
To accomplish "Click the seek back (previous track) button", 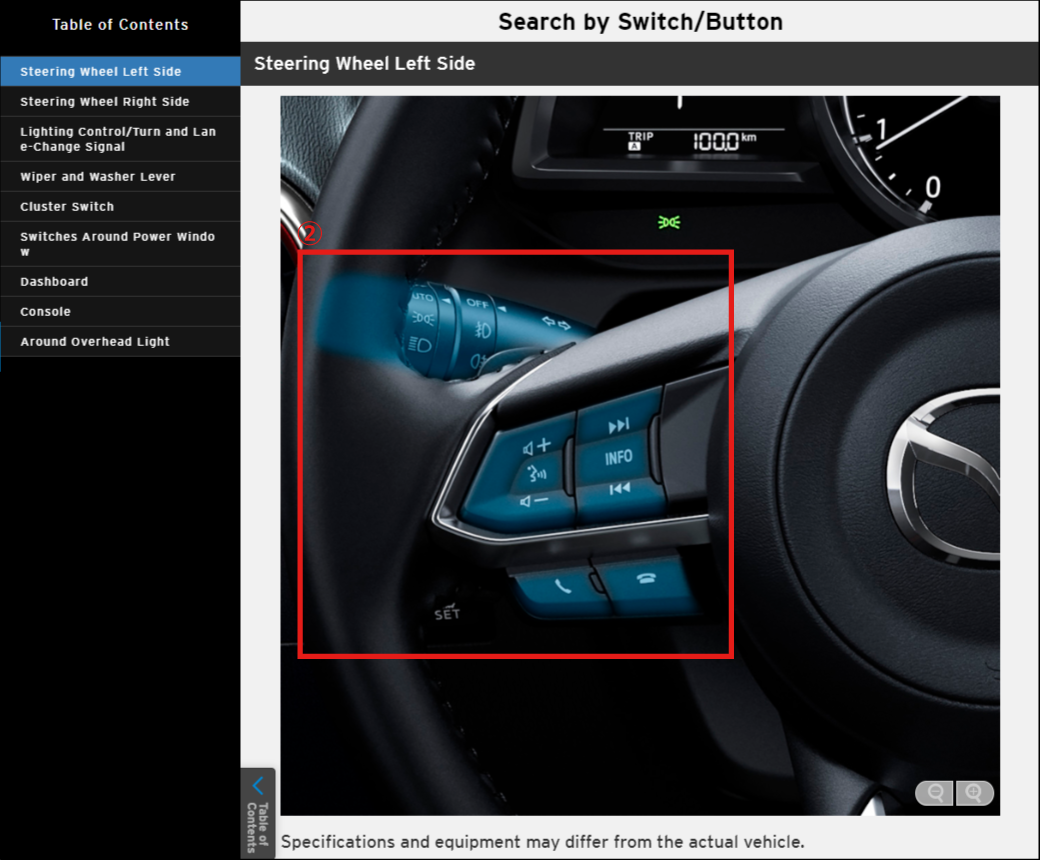I will 619,489.
